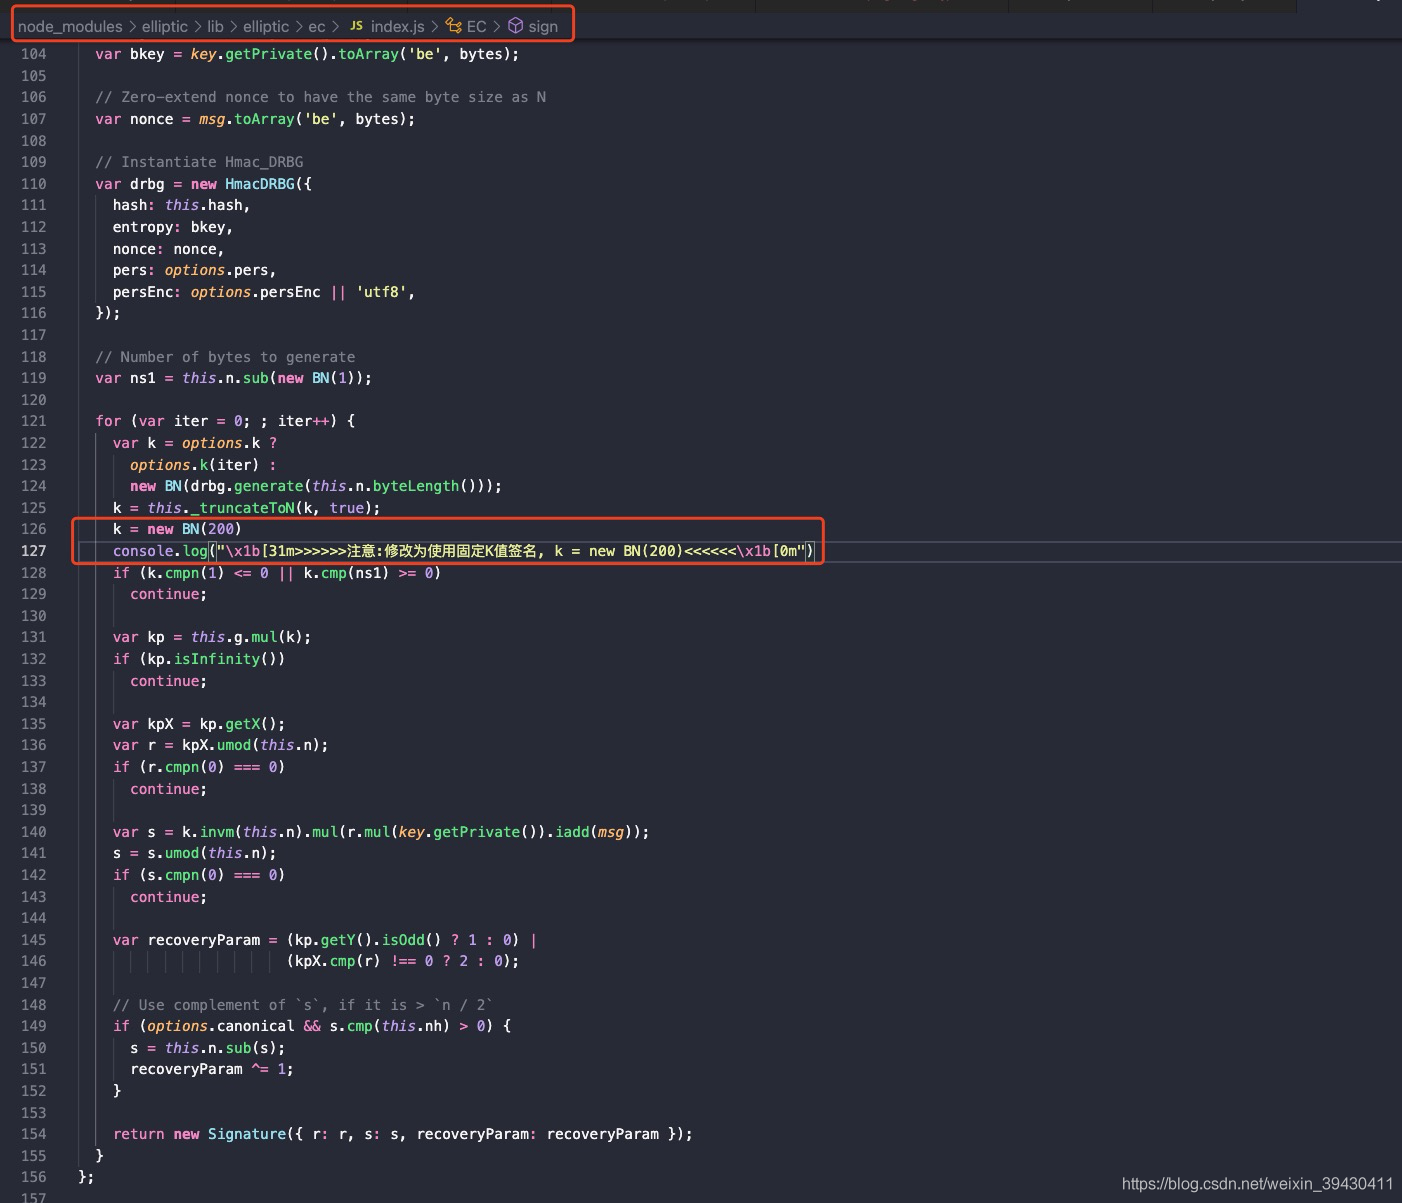Image resolution: width=1402 pixels, height=1203 pixels.
Task: Select line number 145 in gutter
Action: [34, 940]
